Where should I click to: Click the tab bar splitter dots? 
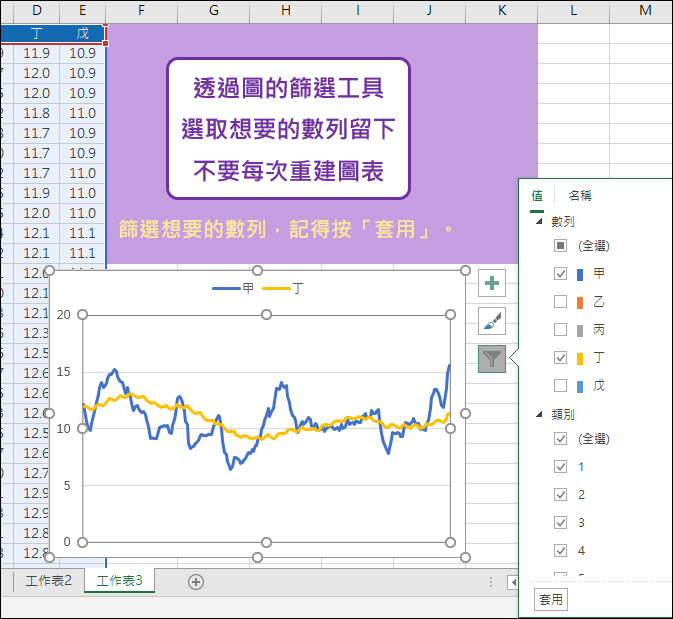coord(491,582)
